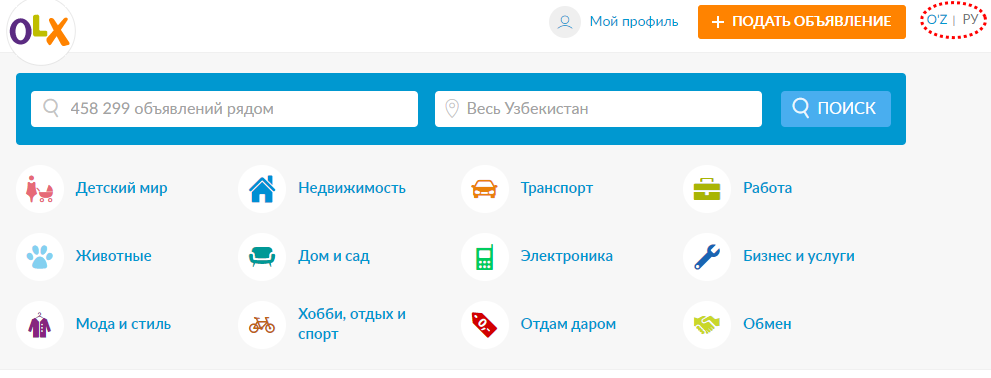Click the Животные paw icon
Viewport: 991px width, 378px height.
[x=40, y=257]
